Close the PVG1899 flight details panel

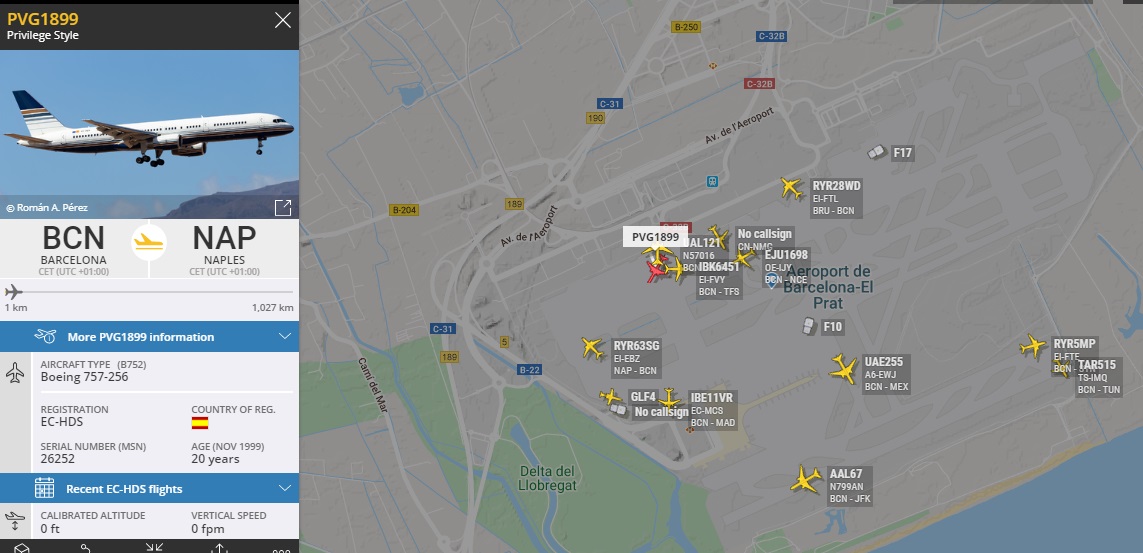coord(283,20)
